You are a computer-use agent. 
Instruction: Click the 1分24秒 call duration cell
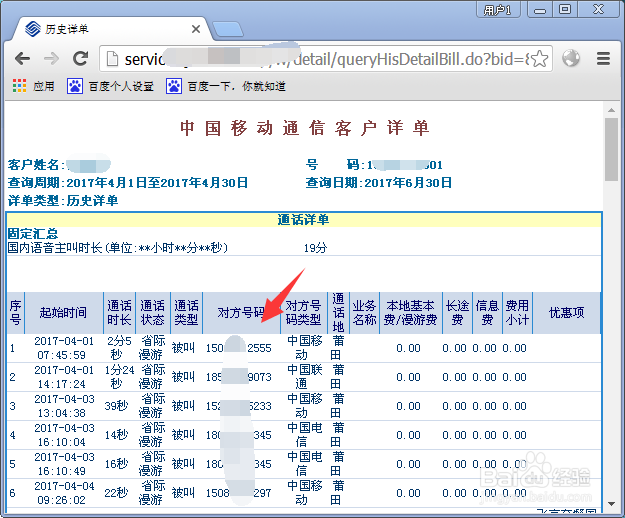(119, 377)
